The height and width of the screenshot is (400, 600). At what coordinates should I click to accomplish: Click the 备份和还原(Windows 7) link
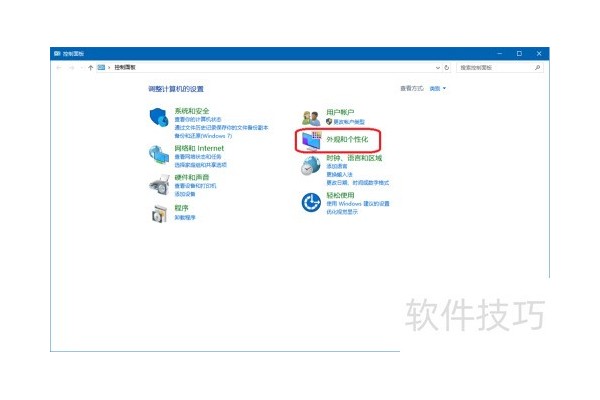[203, 136]
